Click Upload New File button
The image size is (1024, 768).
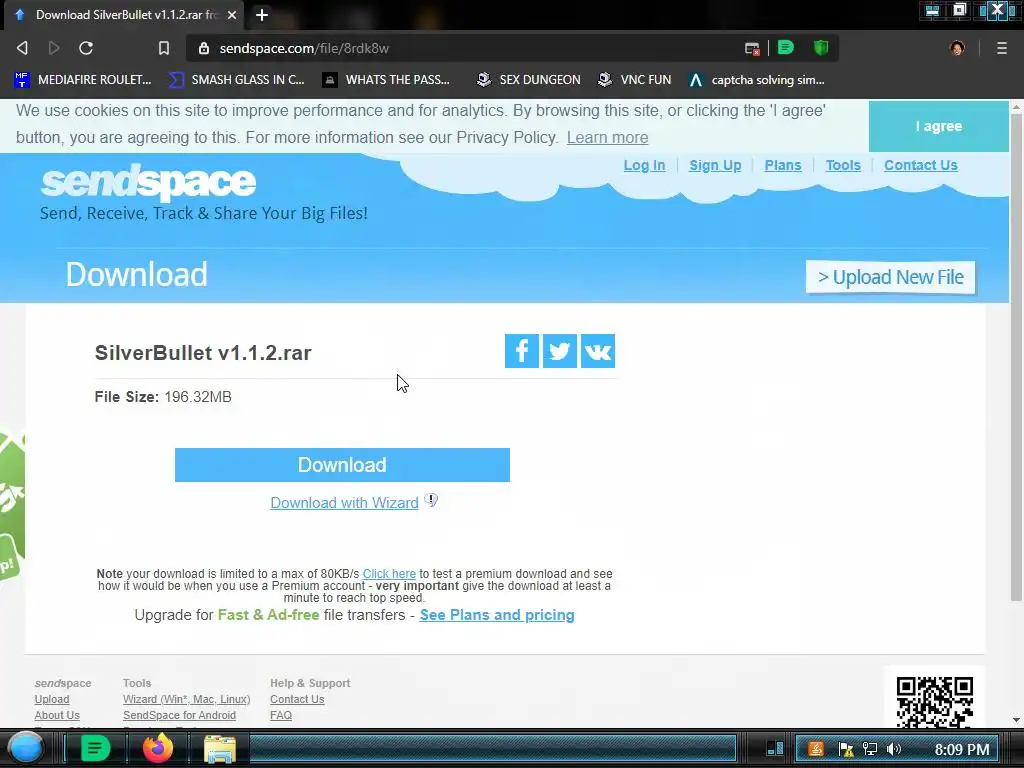890,278
